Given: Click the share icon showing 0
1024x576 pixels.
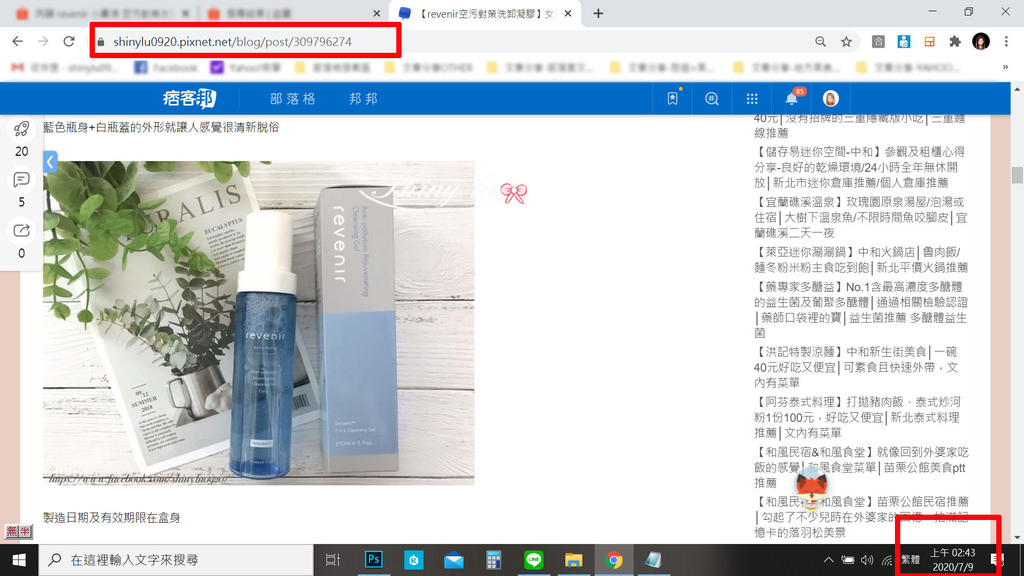Looking at the screenshot, I should pos(22,231).
